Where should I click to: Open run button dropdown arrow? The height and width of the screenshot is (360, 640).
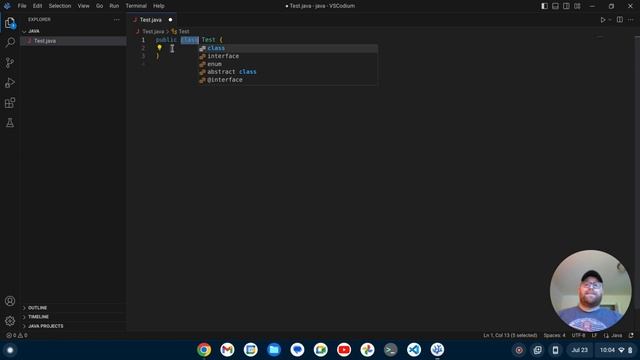point(610,20)
